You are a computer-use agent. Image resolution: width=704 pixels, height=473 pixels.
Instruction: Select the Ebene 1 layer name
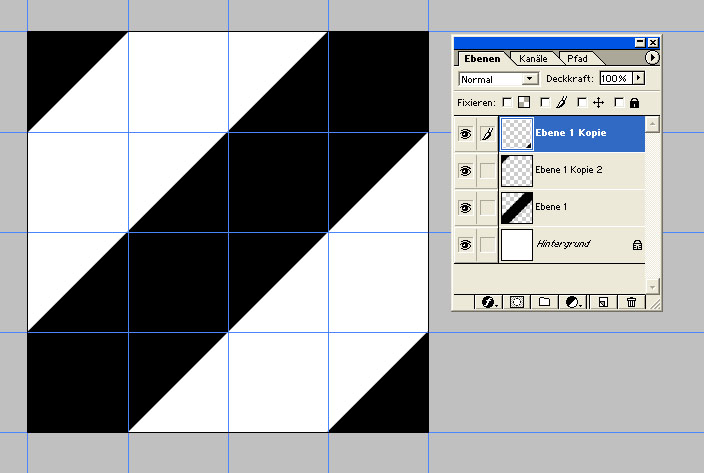(551, 207)
